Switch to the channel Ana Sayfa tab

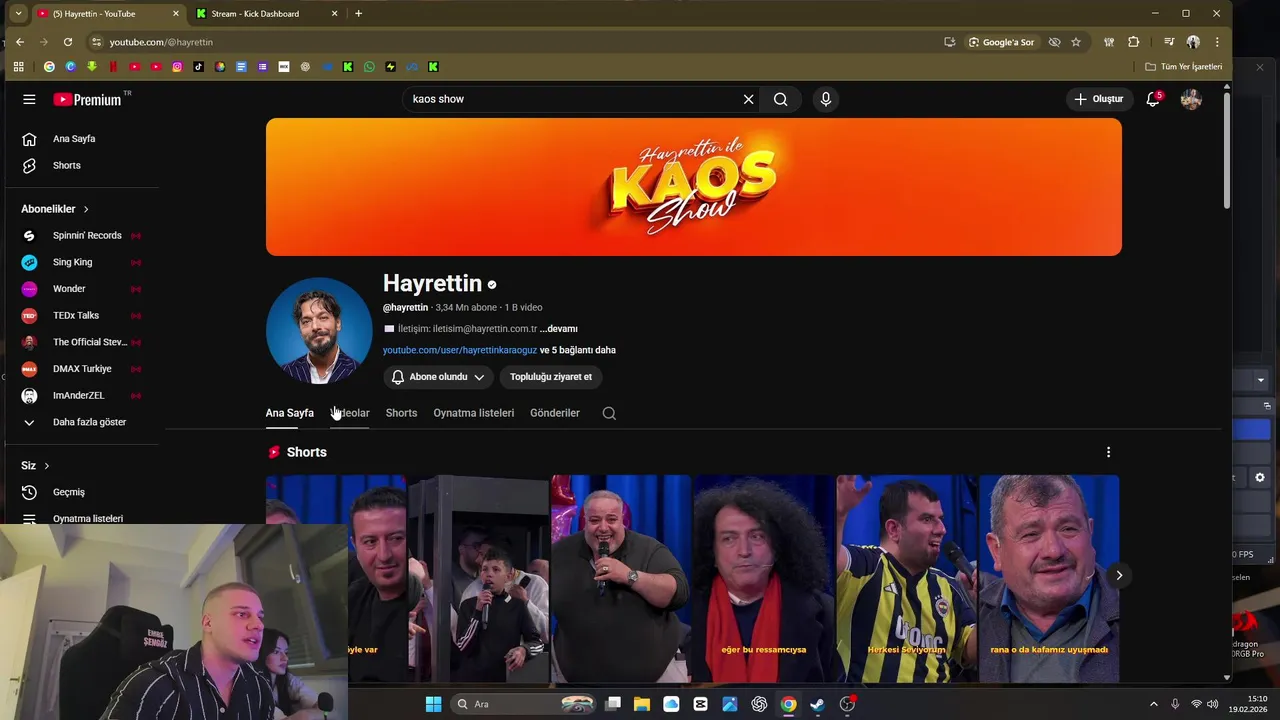290,413
